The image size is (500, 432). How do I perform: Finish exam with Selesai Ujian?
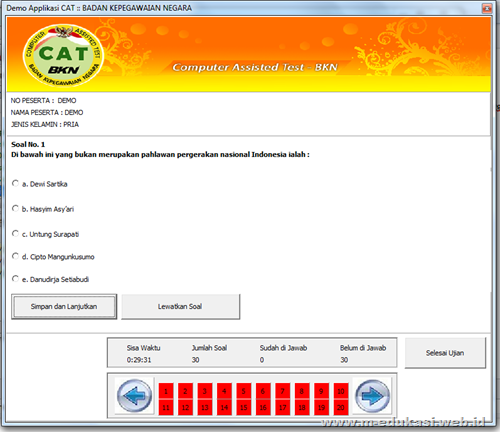click(445, 353)
